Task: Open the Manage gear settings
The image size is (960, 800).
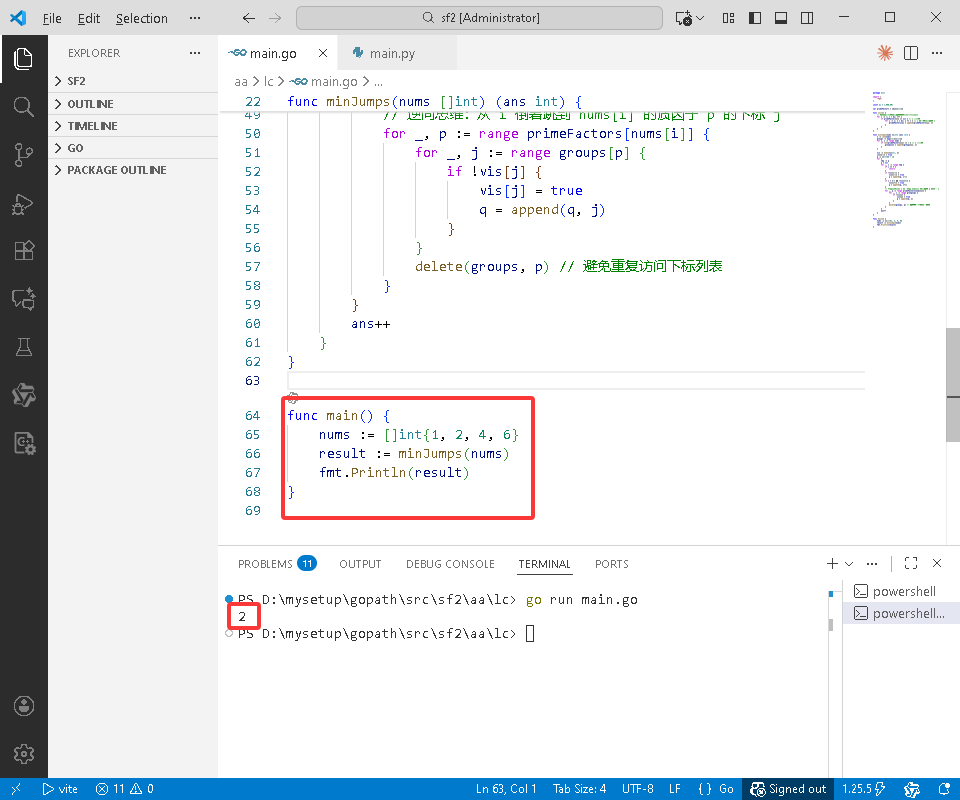Action: pyautogui.click(x=23, y=753)
